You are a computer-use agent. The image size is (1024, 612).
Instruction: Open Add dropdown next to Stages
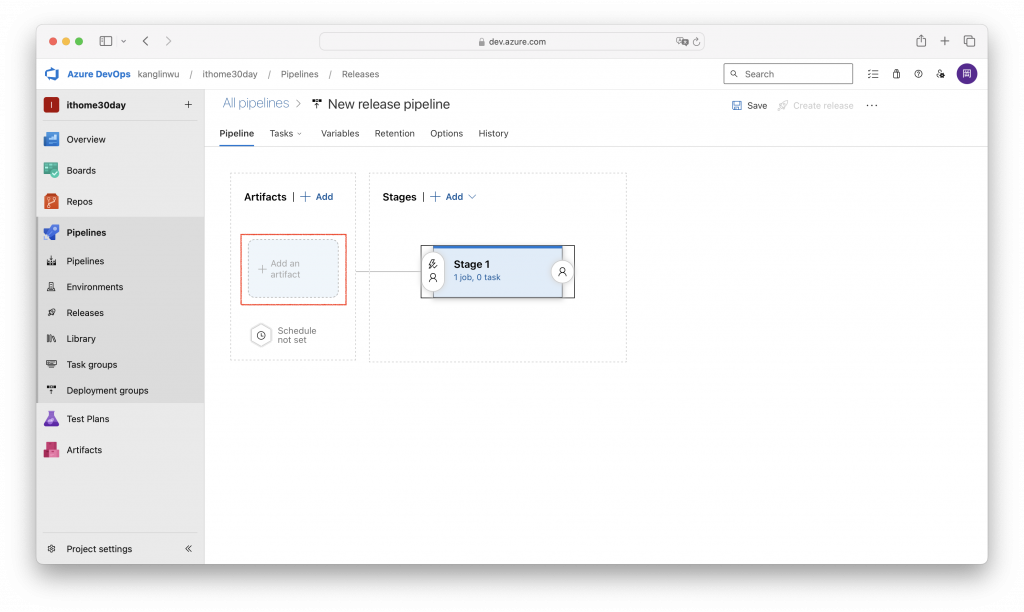coord(453,197)
